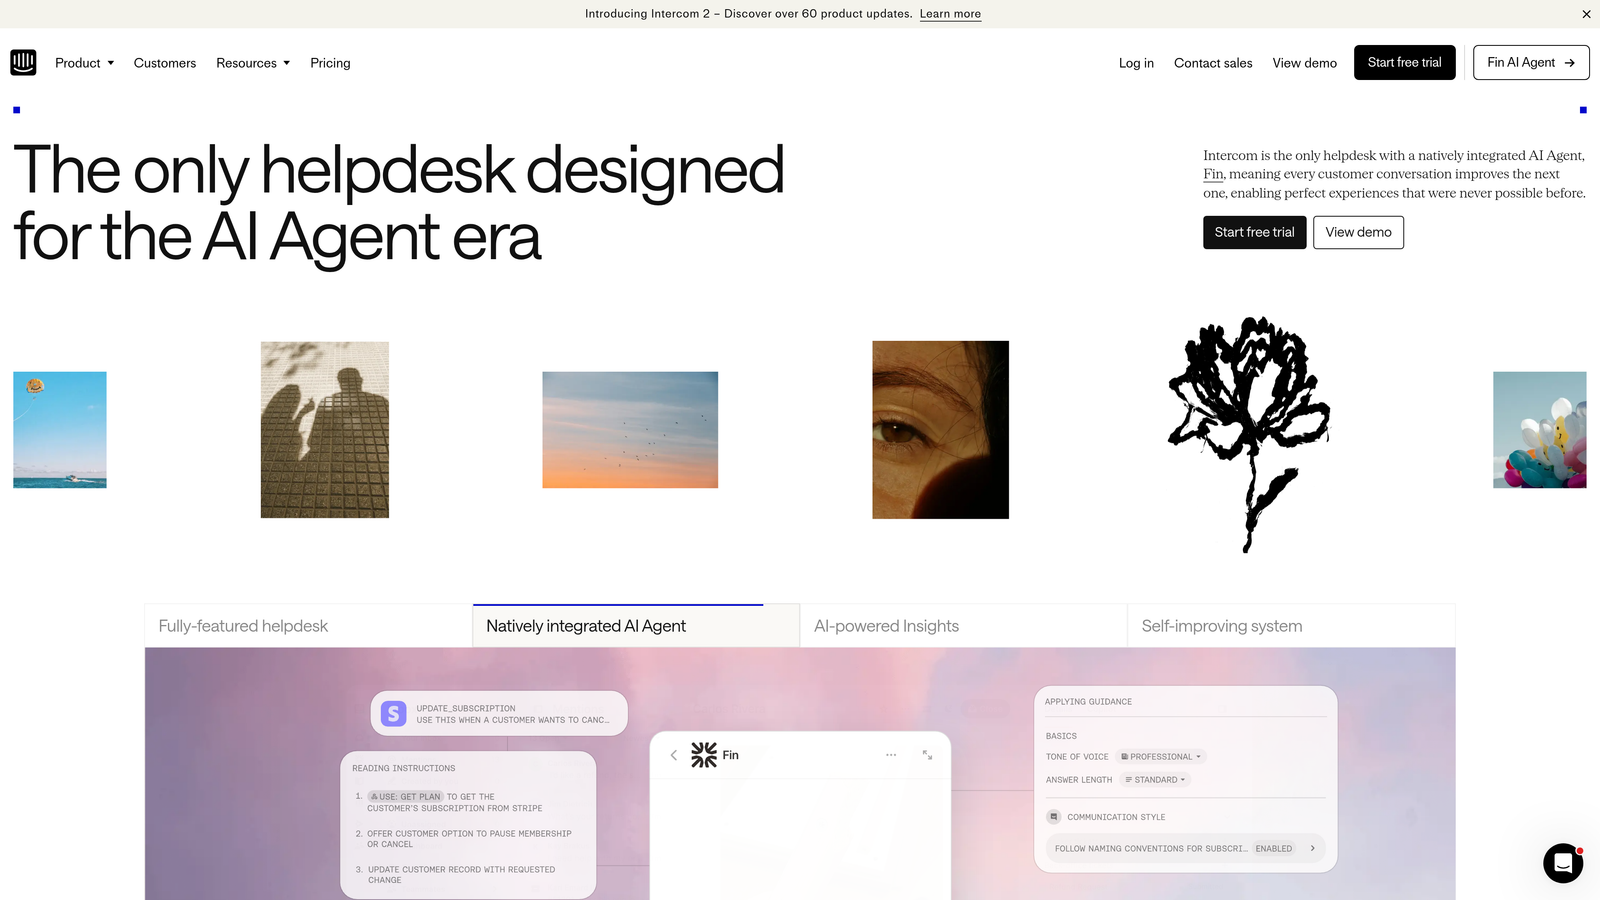This screenshot has width=1600, height=900.
Task: Click the Fin logo in chat widget
Action: click(x=704, y=755)
